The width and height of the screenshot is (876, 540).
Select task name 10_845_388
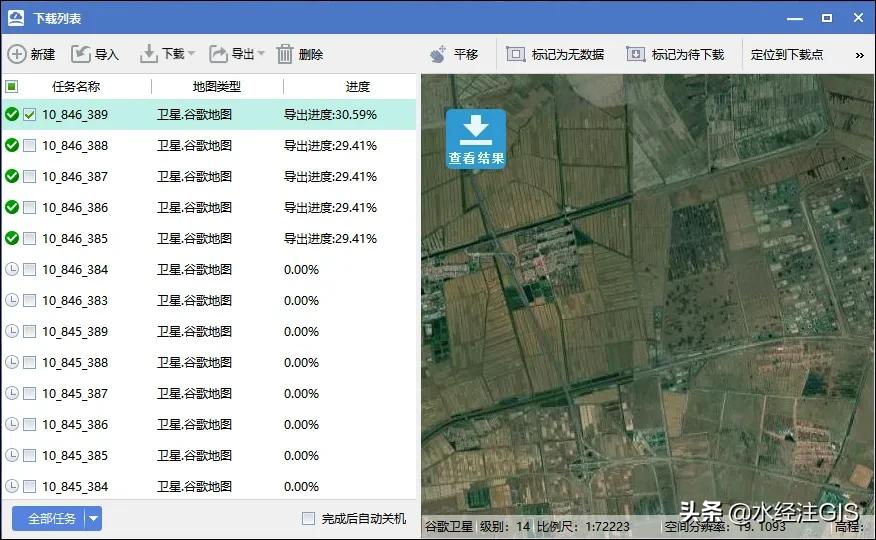point(75,362)
